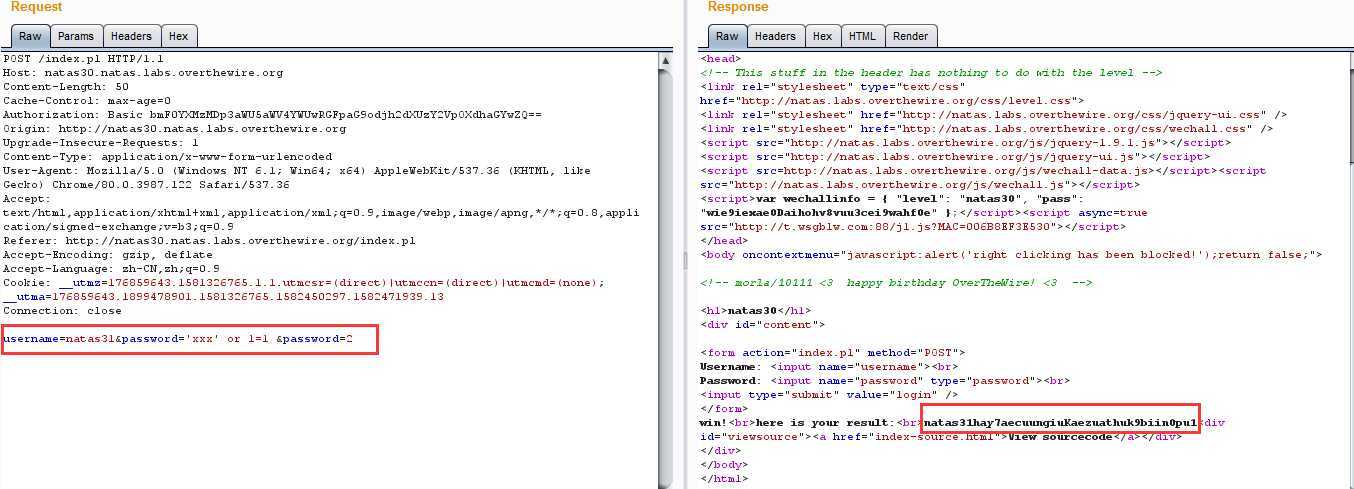Viewport: 1354px width, 489px height.
Task: Click the User-Agent header line
Action: tap(299, 171)
